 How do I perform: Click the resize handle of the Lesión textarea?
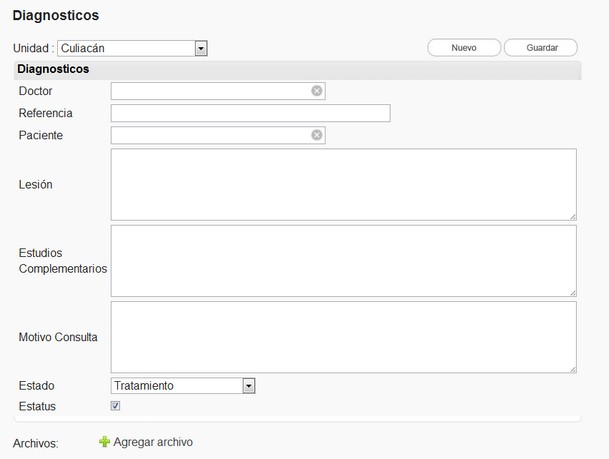point(572,215)
